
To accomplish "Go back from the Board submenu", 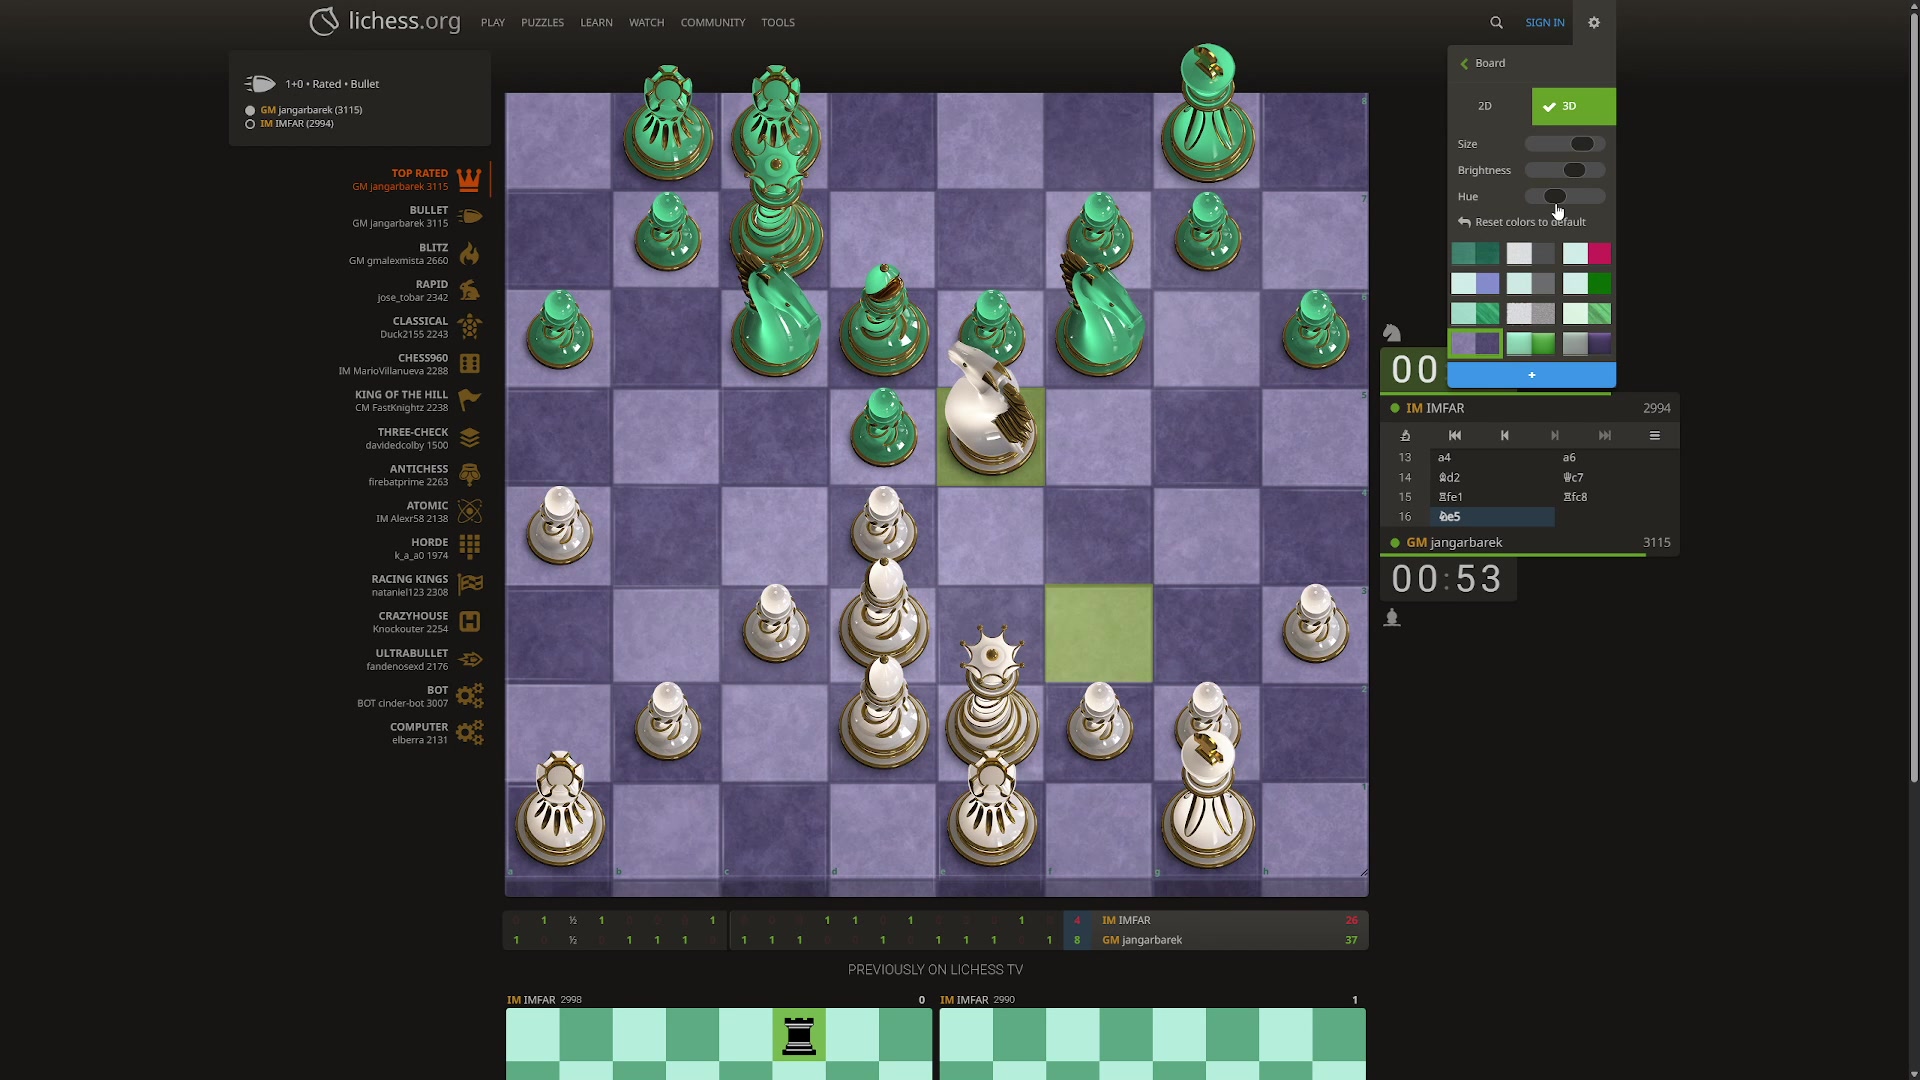I will click(x=1465, y=63).
